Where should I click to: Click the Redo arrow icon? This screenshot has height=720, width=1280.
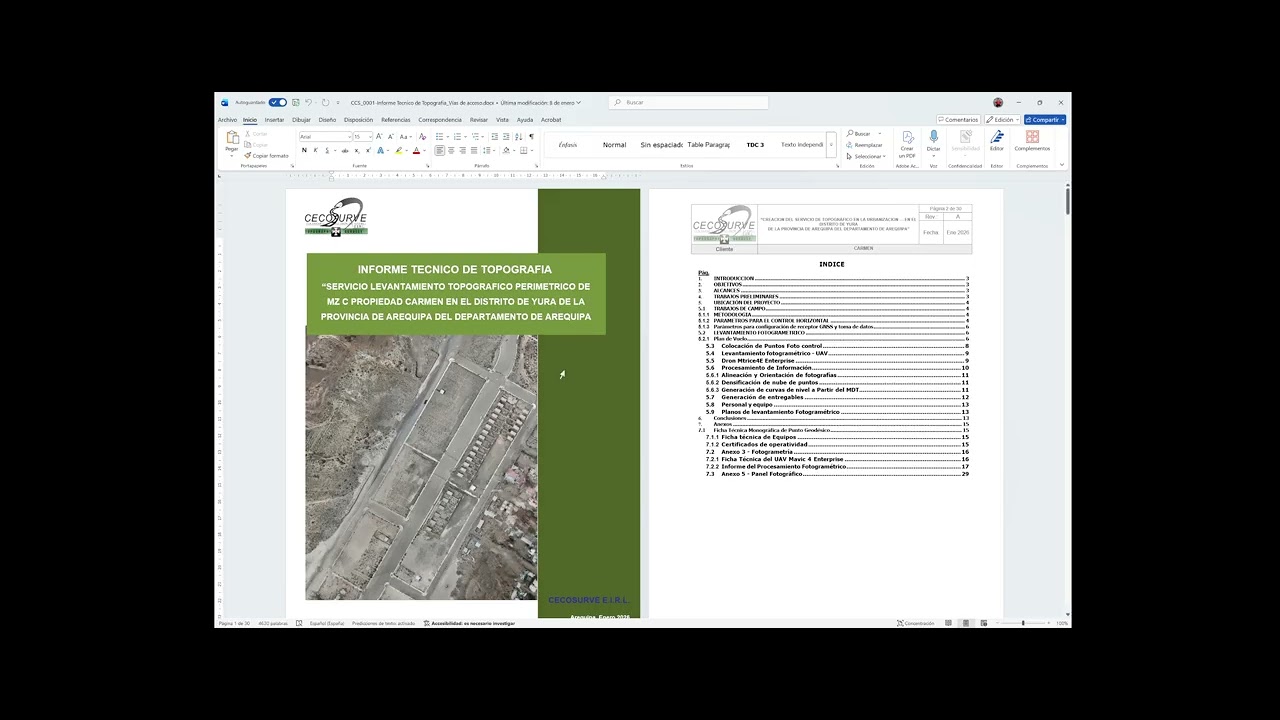(x=325, y=102)
